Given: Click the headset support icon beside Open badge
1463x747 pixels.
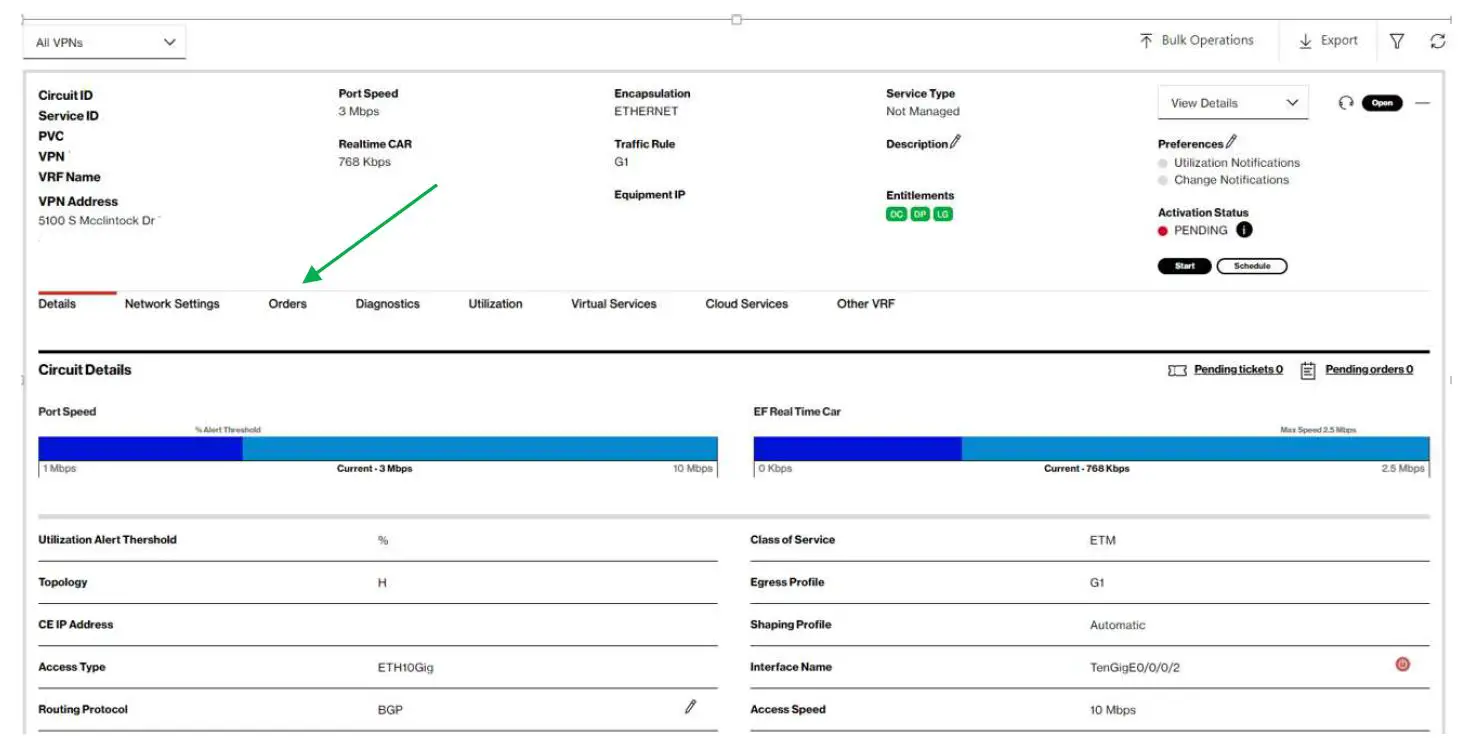Looking at the screenshot, I should tap(1345, 103).
